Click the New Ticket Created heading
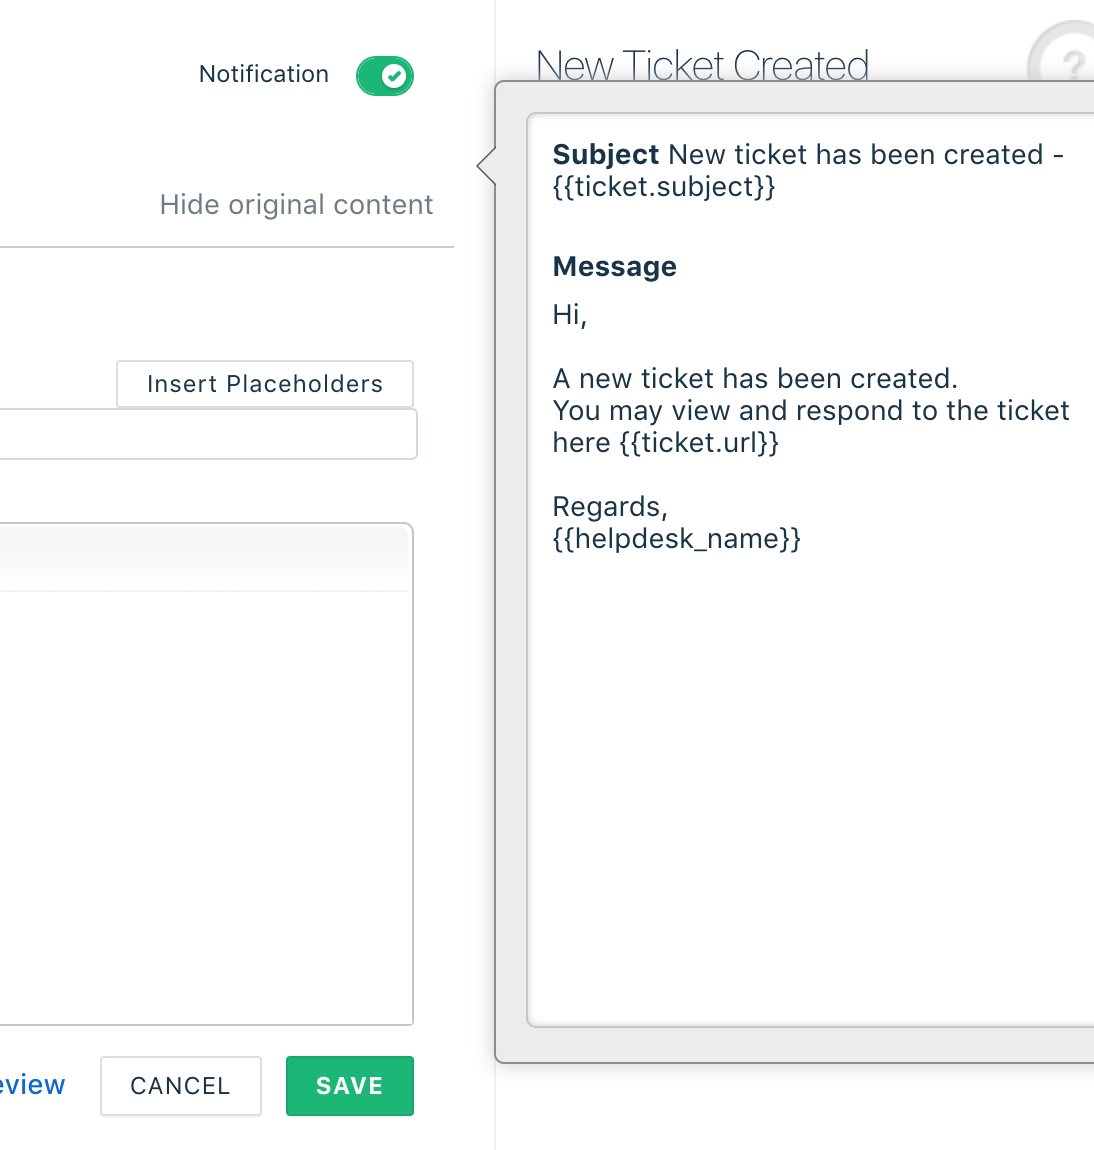This screenshot has width=1094, height=1150. (x=702, y=65)
